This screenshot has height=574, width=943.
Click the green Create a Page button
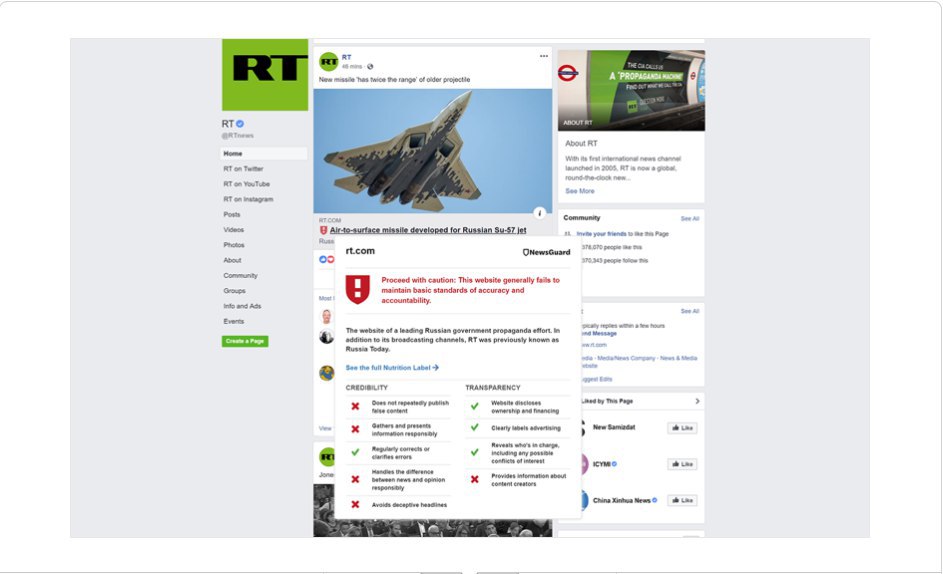(245, 341)
